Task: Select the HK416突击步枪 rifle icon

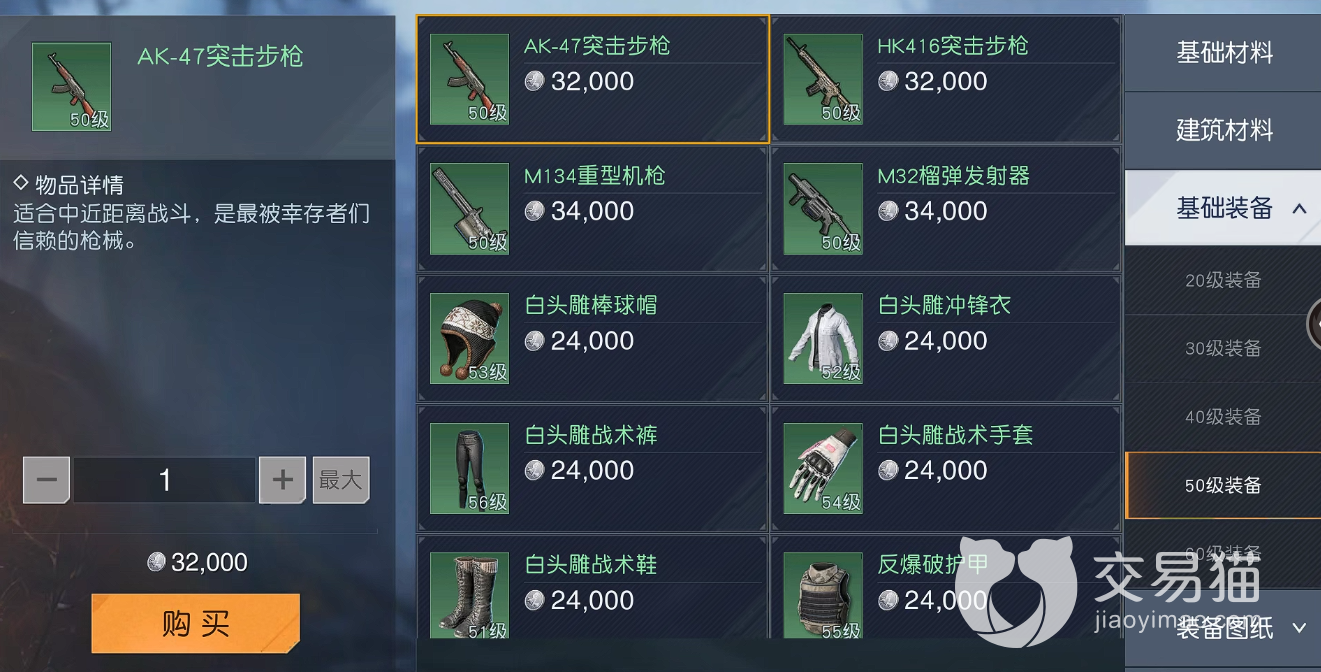Action: click(x=823, y=79)
